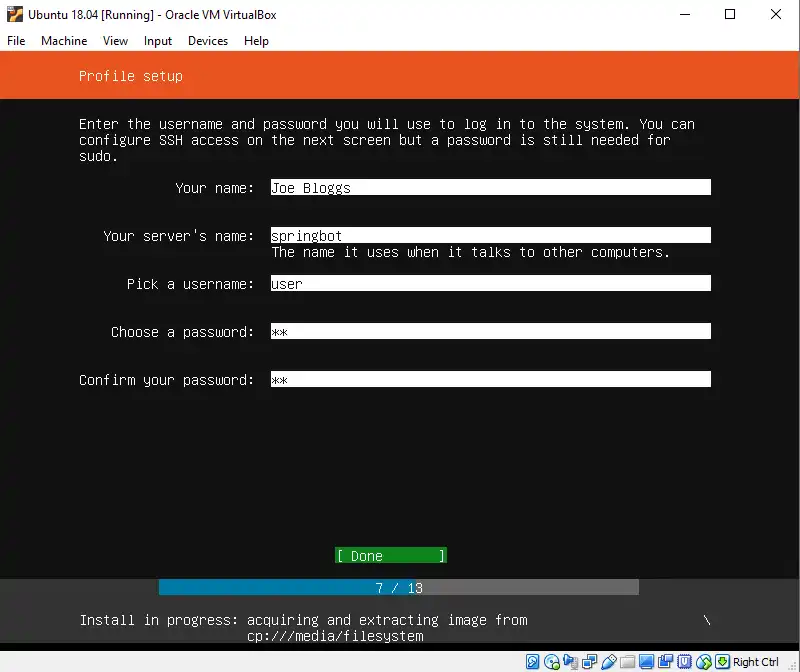
Task: Click the mouse integration status icon
Action: tap(703, 662)
